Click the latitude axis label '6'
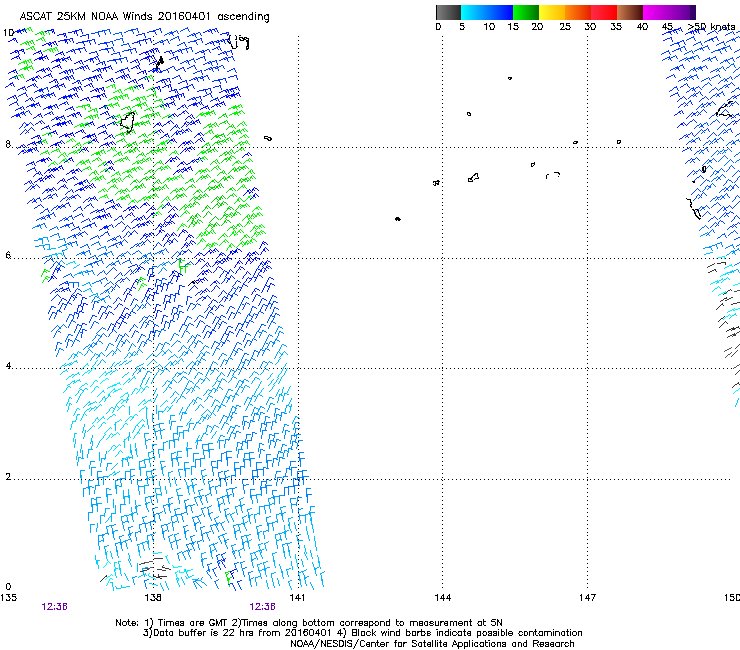This screenshot has width=740, height=650. (x=8, y=255)
